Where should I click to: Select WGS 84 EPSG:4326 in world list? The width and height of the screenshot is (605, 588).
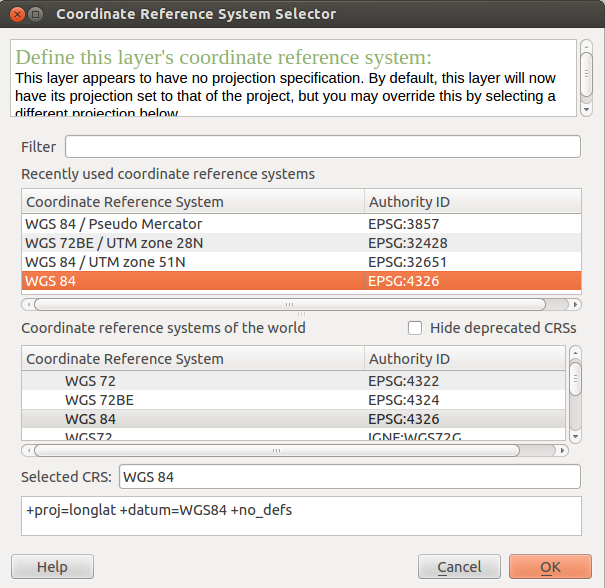tap(294, 419)
